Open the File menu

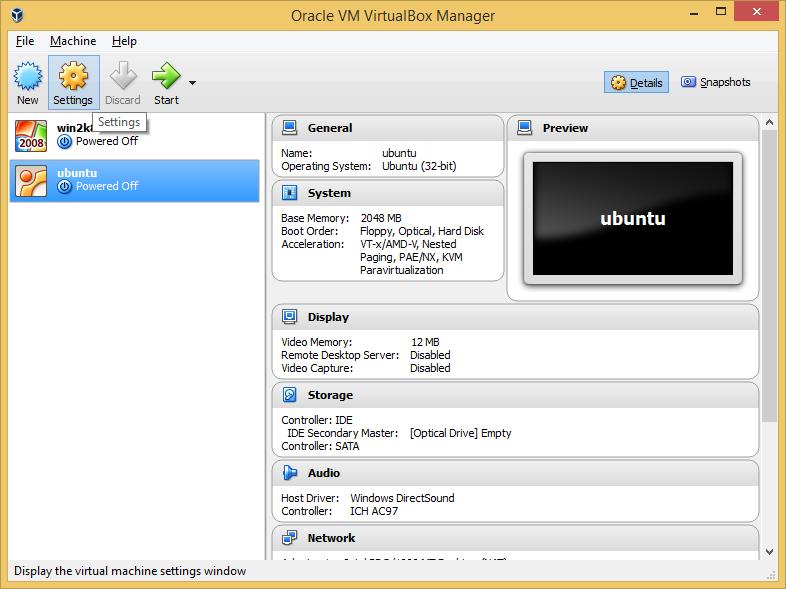(25, 41)
